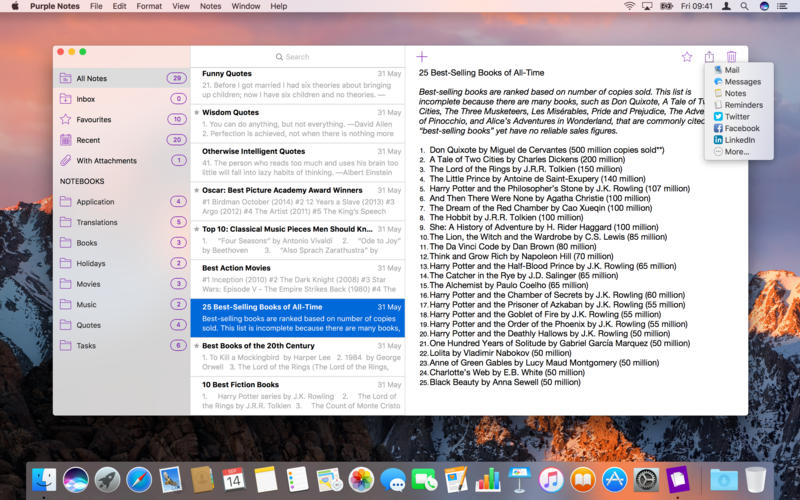Viewport: 800px width, 500px height.
Task: Select the 25 Best-Selling Books of All-Time note
Action: [x=298, y=318]
